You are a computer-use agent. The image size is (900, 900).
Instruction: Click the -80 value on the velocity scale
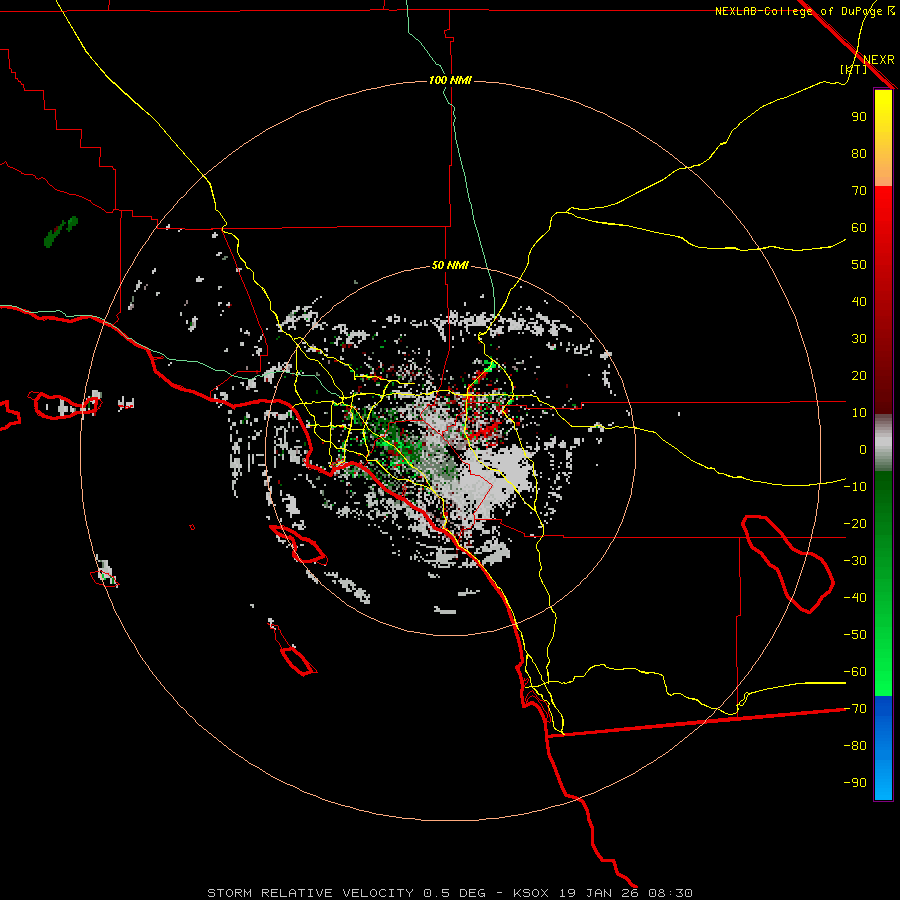click(855, 746)
